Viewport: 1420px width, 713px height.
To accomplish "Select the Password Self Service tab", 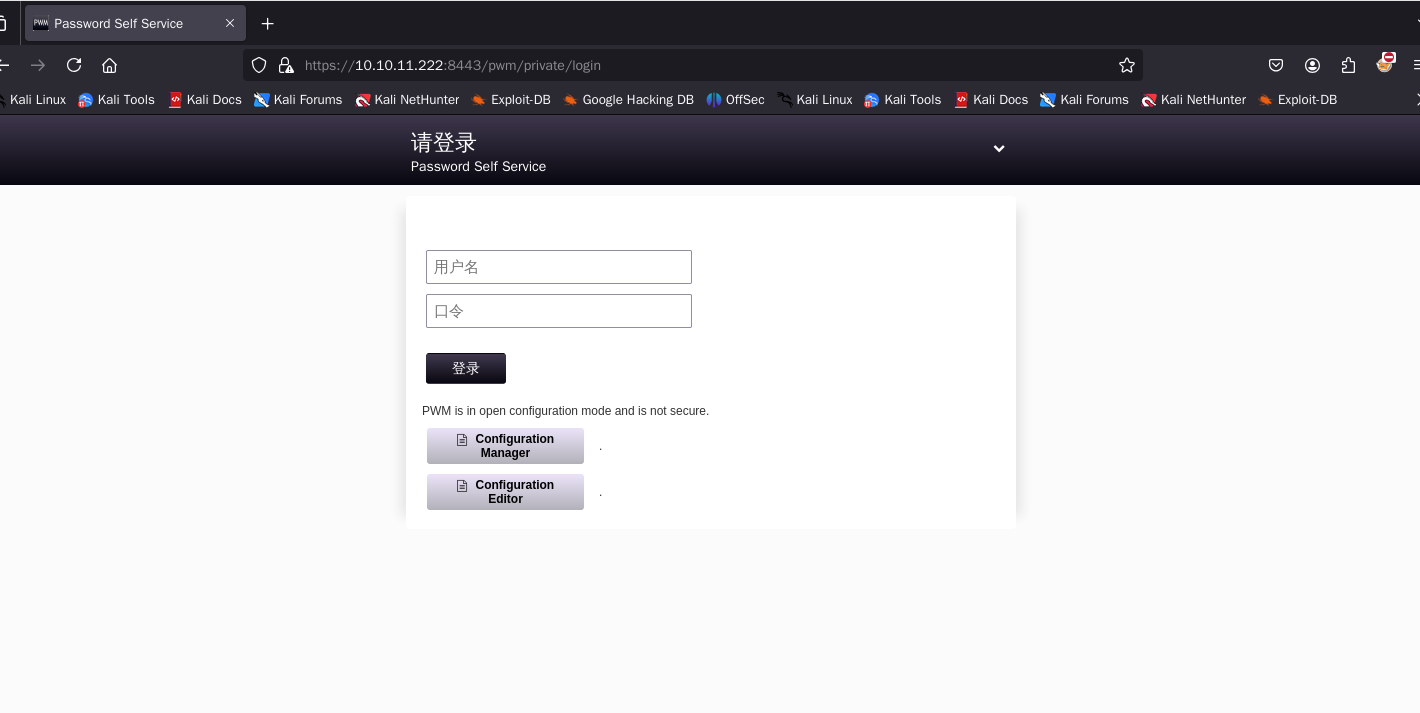I will (x=135, y=23).
